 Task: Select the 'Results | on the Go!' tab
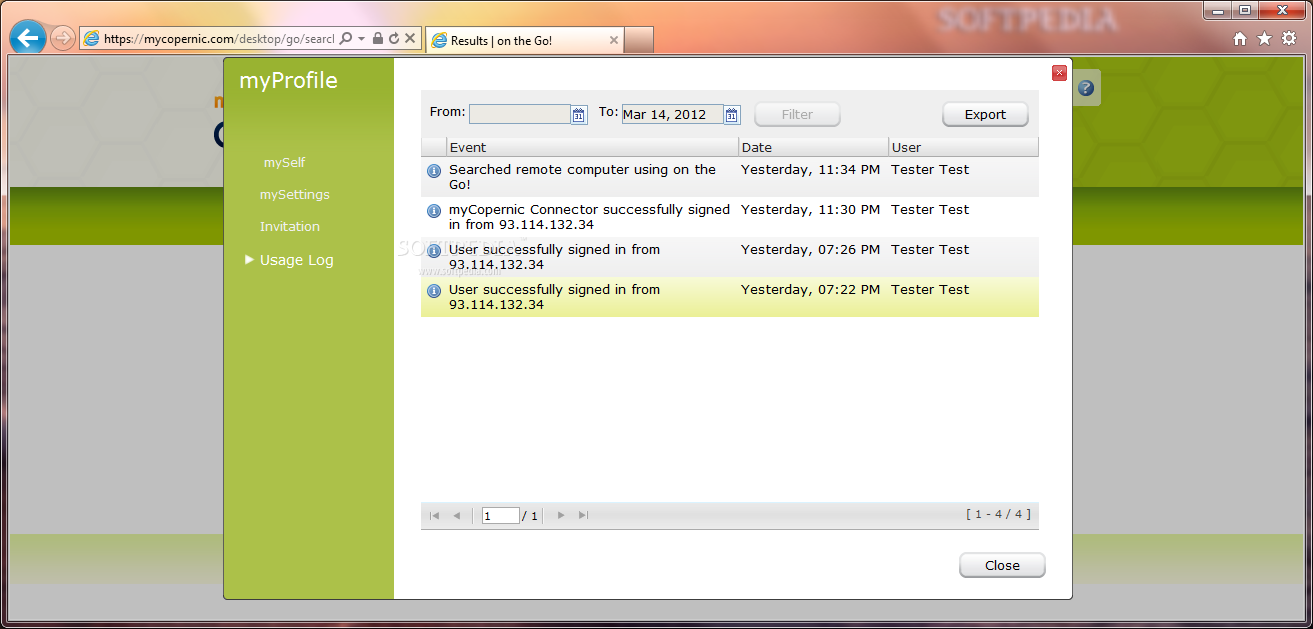525,41
